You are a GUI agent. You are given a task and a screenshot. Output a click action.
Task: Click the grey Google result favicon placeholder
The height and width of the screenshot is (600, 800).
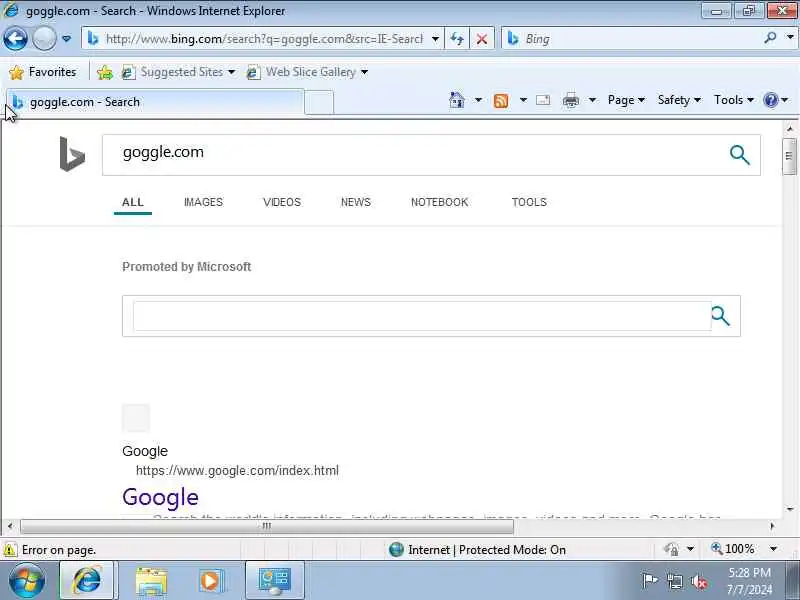136,418
